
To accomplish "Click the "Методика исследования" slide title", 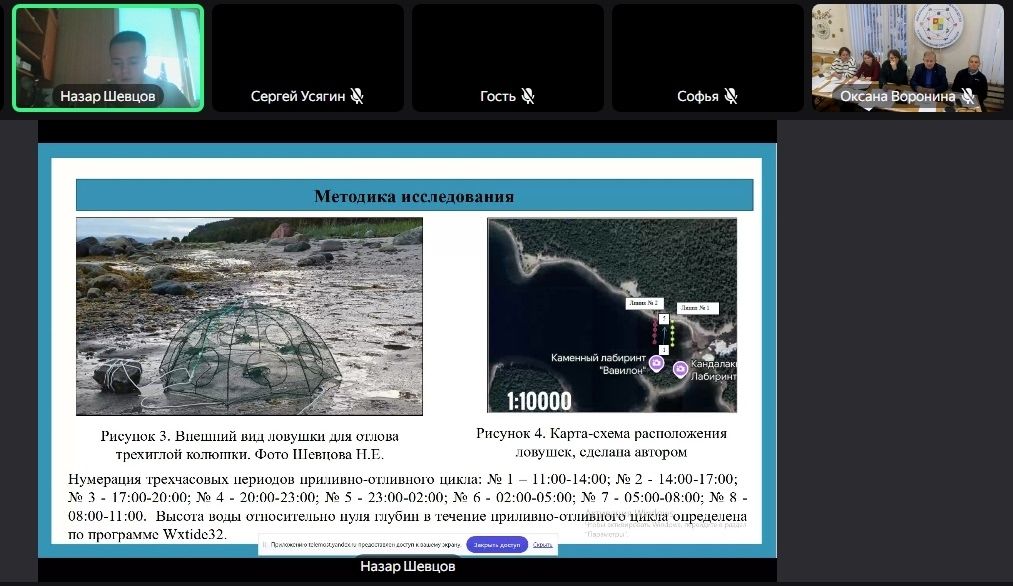I will pyautogui.click(x=414, y=196).
